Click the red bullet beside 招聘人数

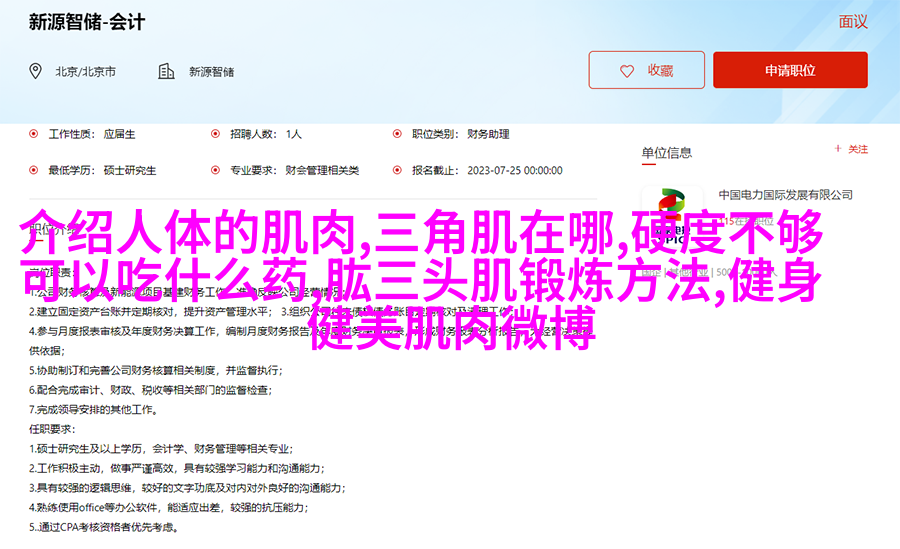215,134
